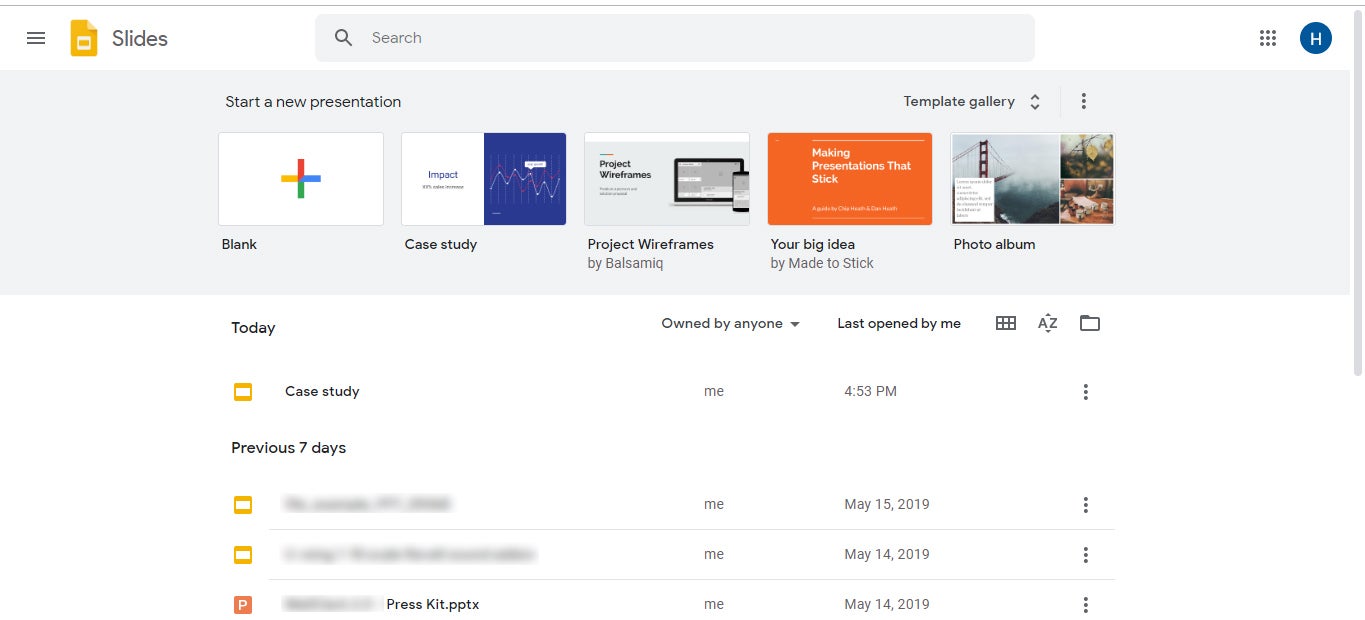Image resolution: width=1365 pixels, height=620 pixels.
Task: Open the Owned by anyone dropdown
Action: (x=731, y=324)
